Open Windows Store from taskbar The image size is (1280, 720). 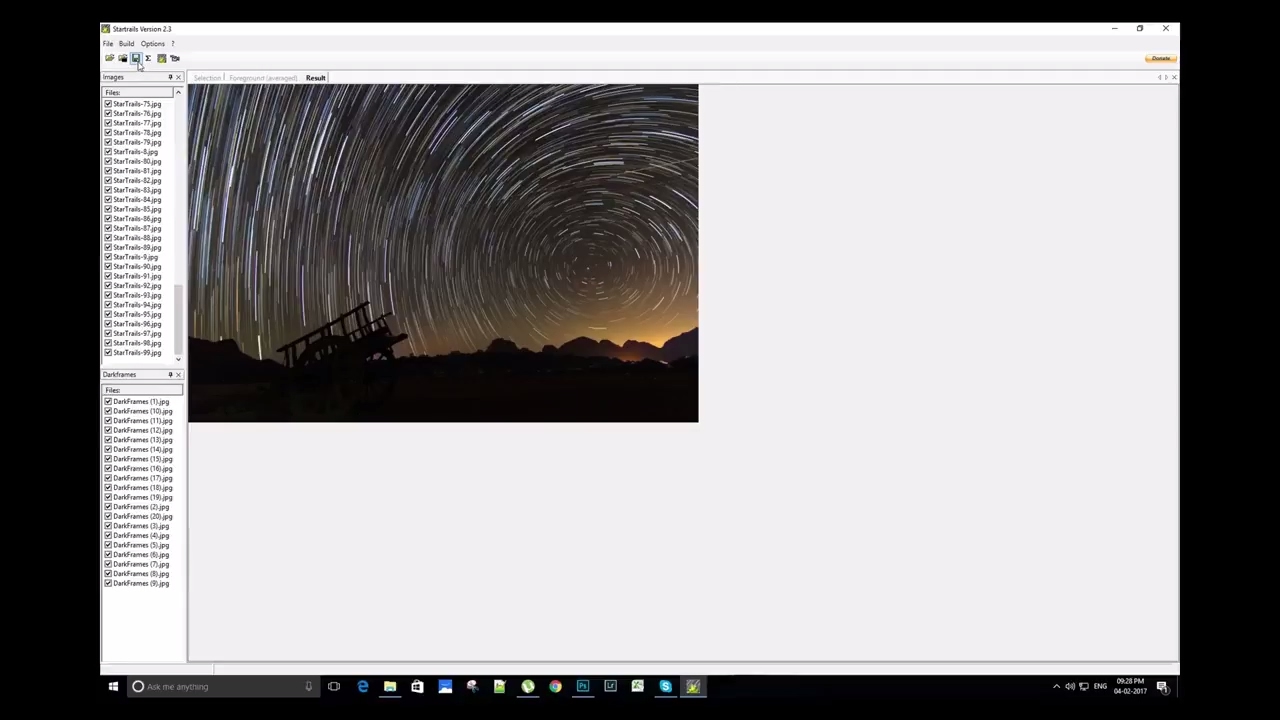[417, 687]
